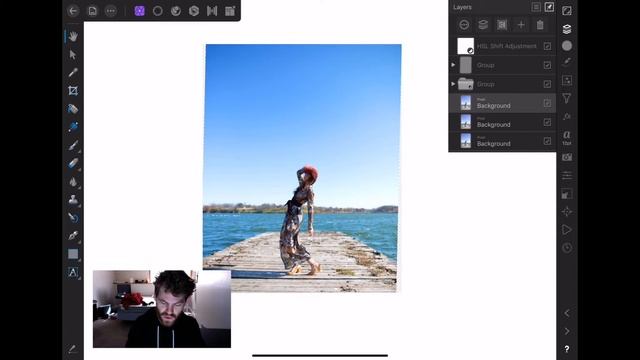The width and height of the screenshot is (640, 360).
Task: Select the Clone stamp tool
Action: [x=73, y=200]
